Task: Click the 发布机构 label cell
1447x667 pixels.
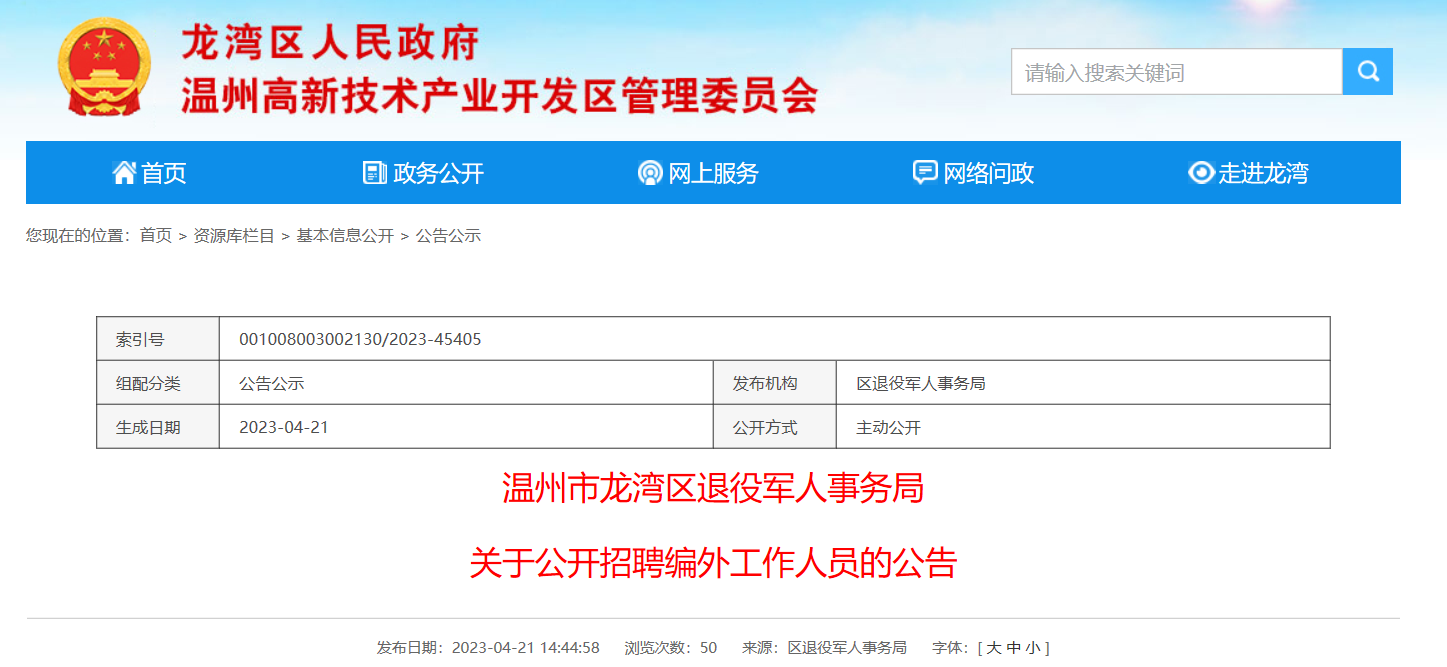Action: coord(775,383)
